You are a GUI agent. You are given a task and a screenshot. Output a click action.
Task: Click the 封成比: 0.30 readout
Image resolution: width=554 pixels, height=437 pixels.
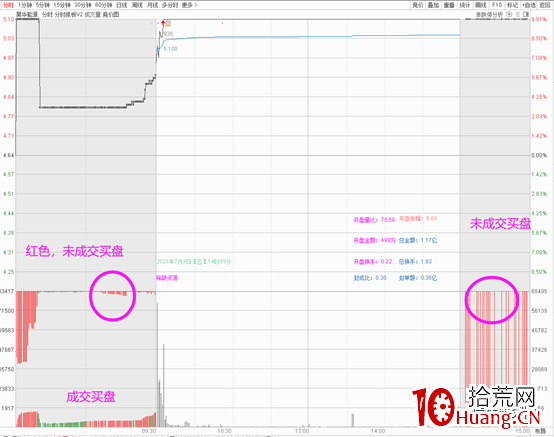click(x=370, y=278)
